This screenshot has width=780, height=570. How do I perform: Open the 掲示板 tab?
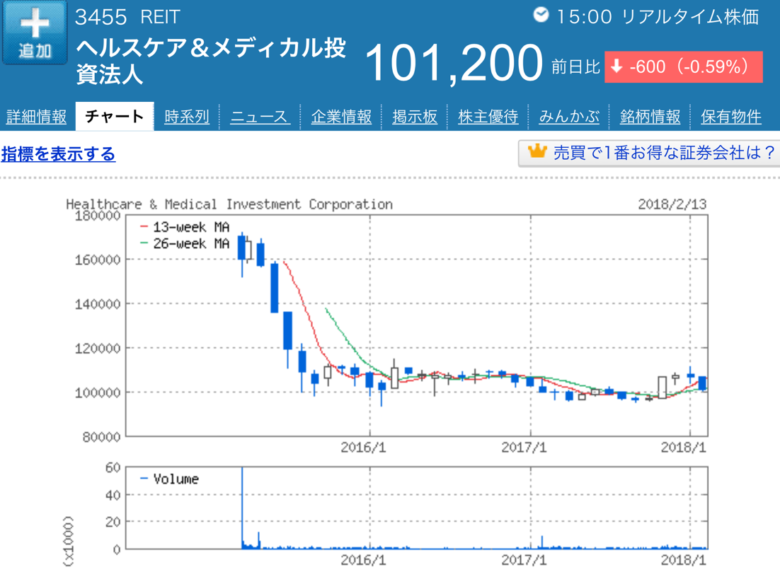414,117
